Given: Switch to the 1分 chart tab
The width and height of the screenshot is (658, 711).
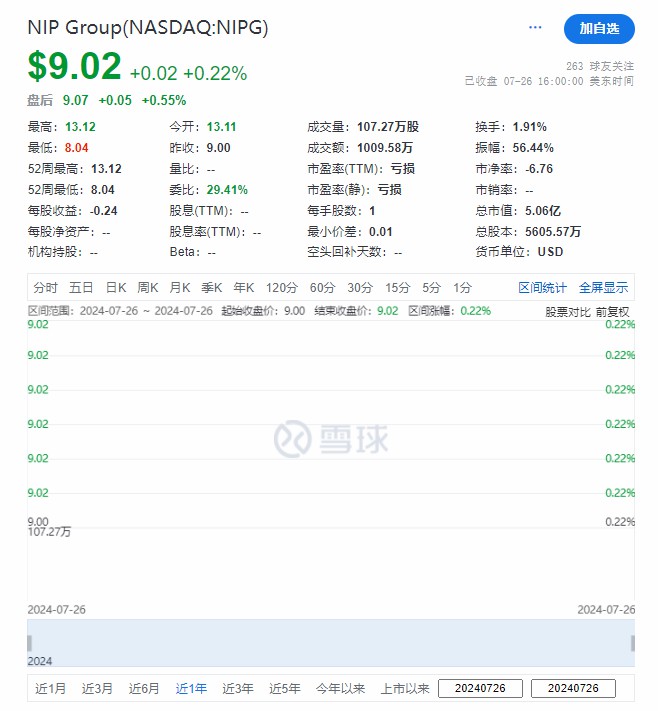Looking at the screenshot, I should [x=463, y=287].
